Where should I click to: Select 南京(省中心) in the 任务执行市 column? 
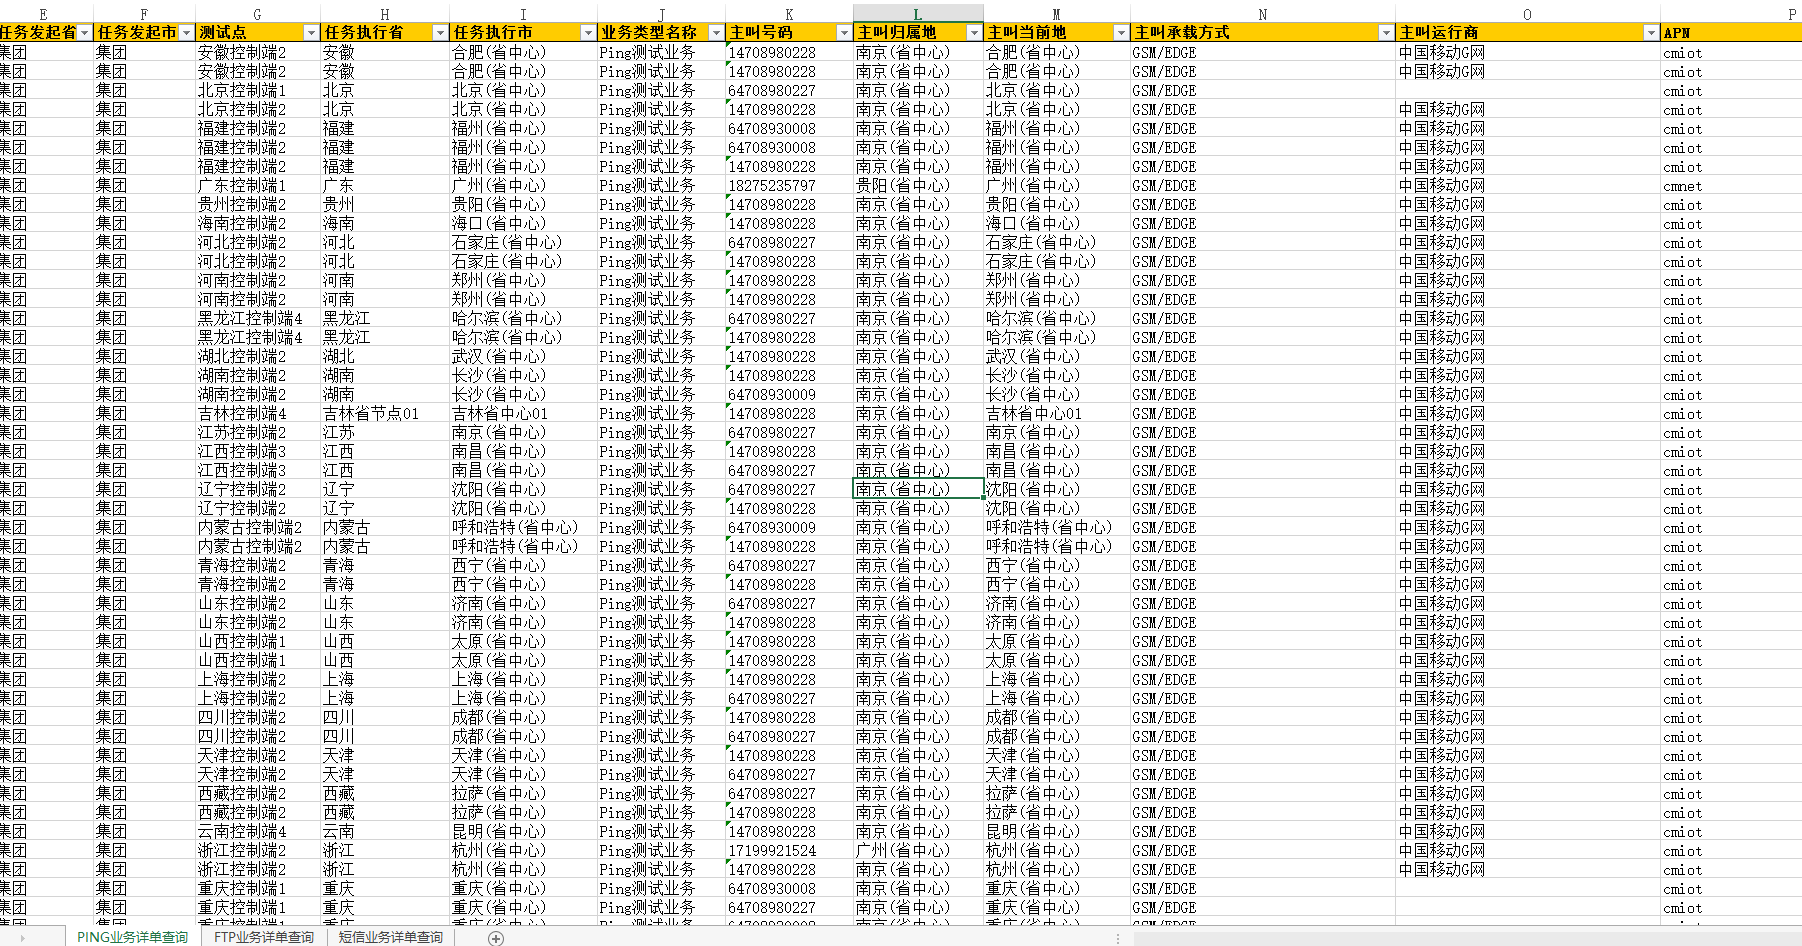pos(523,432)
